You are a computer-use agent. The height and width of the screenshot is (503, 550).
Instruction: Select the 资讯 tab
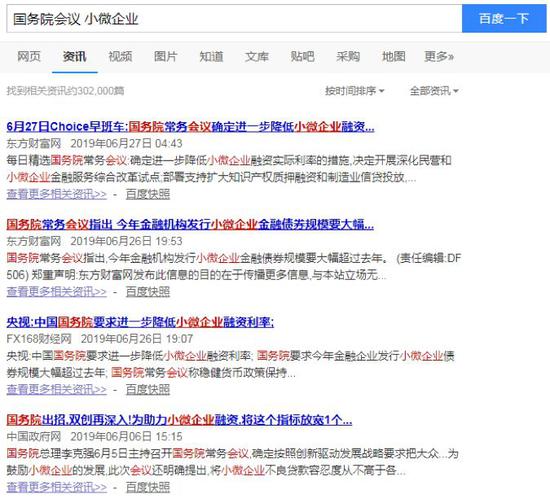pyautogui.click(x=74, y=56)
